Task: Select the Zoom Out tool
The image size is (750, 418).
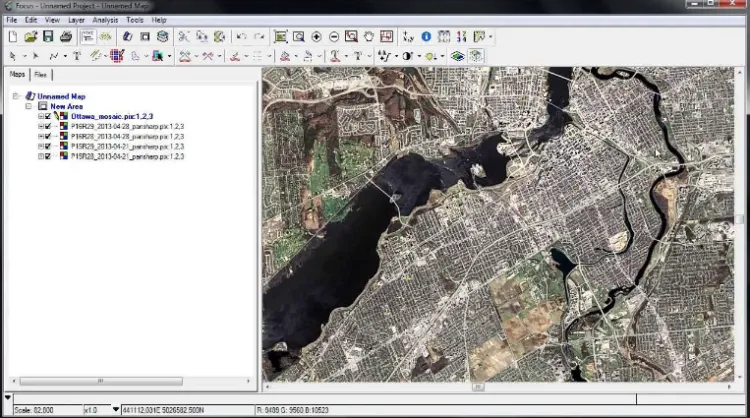Action: point(334,37)
